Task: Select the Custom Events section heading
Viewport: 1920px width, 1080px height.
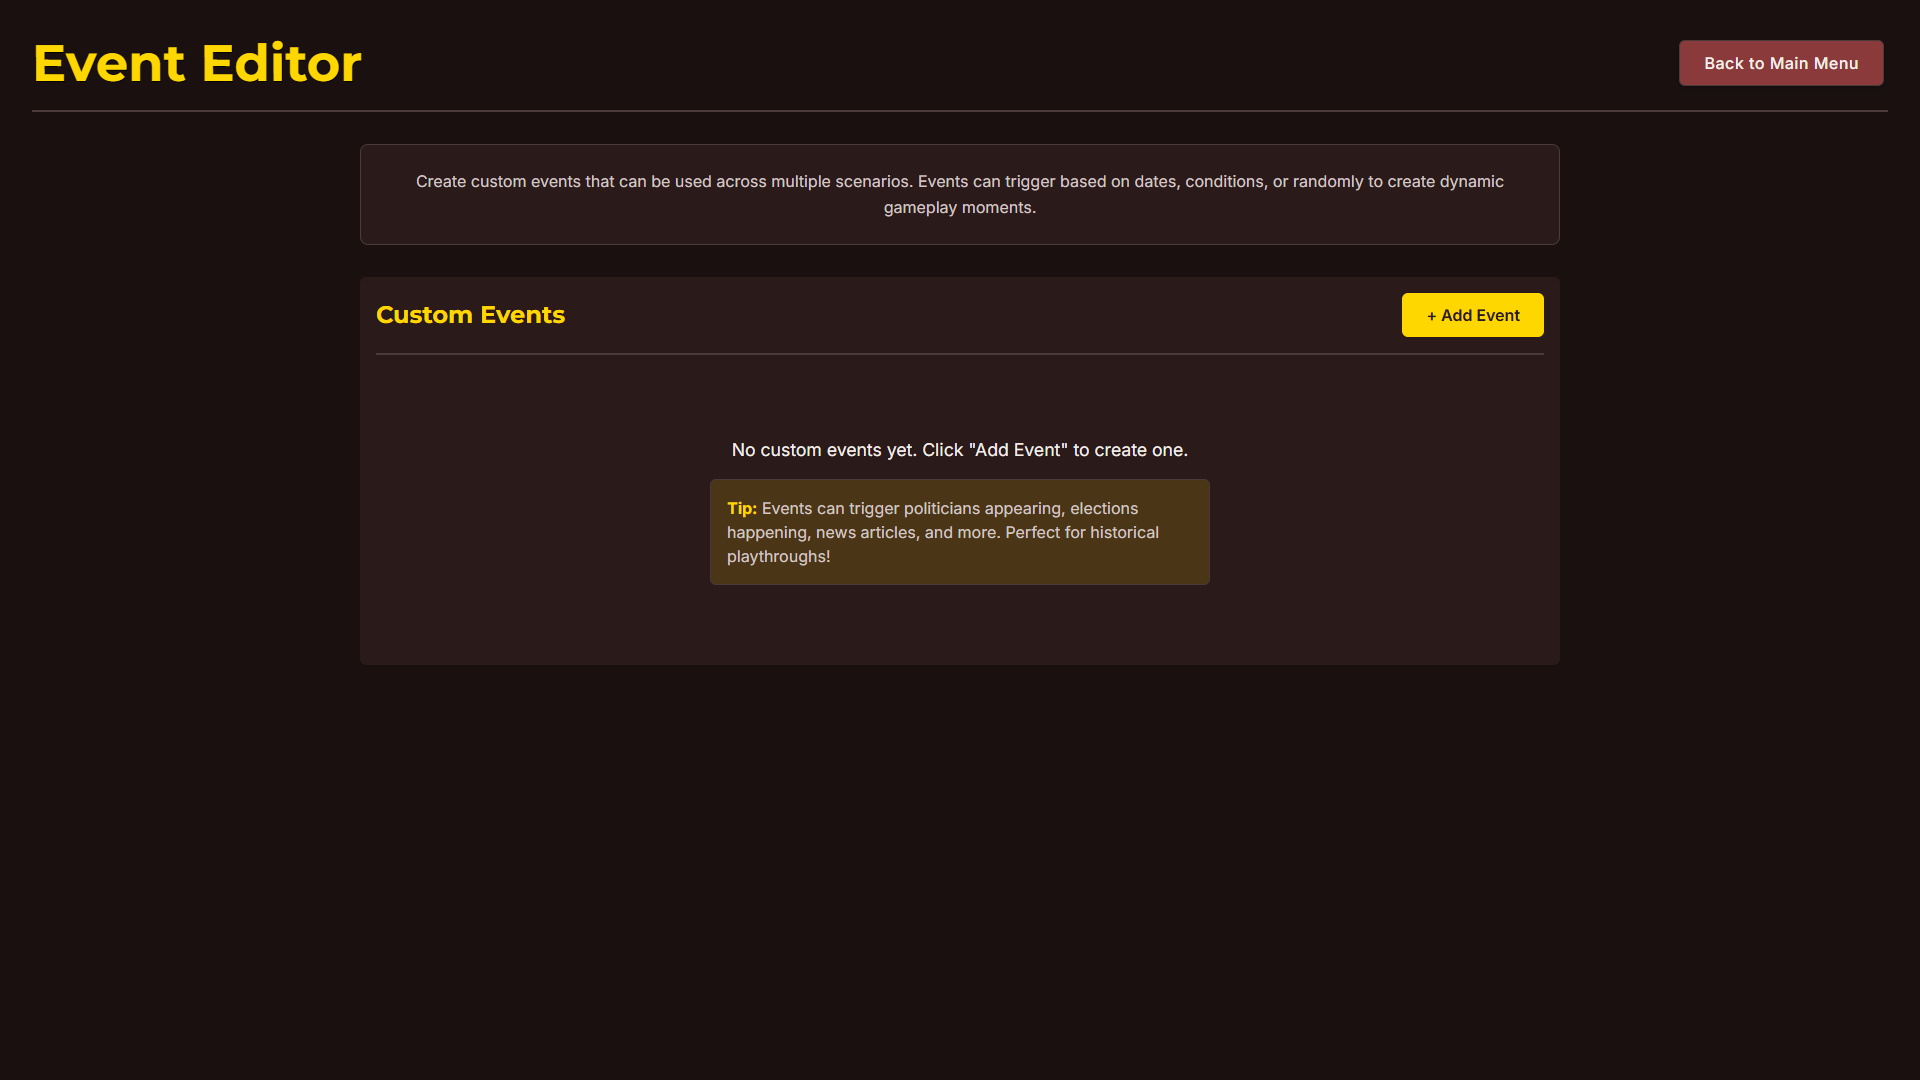Action: pos(470,315)
